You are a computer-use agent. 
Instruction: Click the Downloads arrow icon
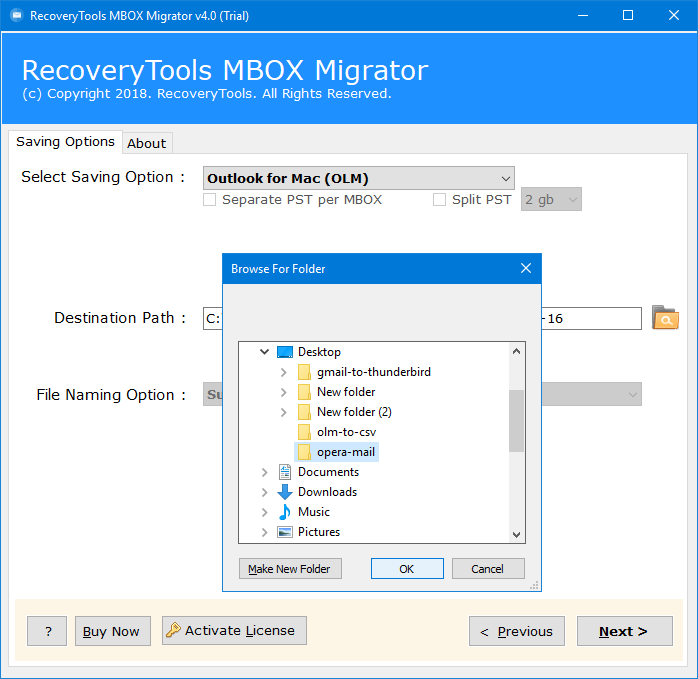click(x=285, y=492)
